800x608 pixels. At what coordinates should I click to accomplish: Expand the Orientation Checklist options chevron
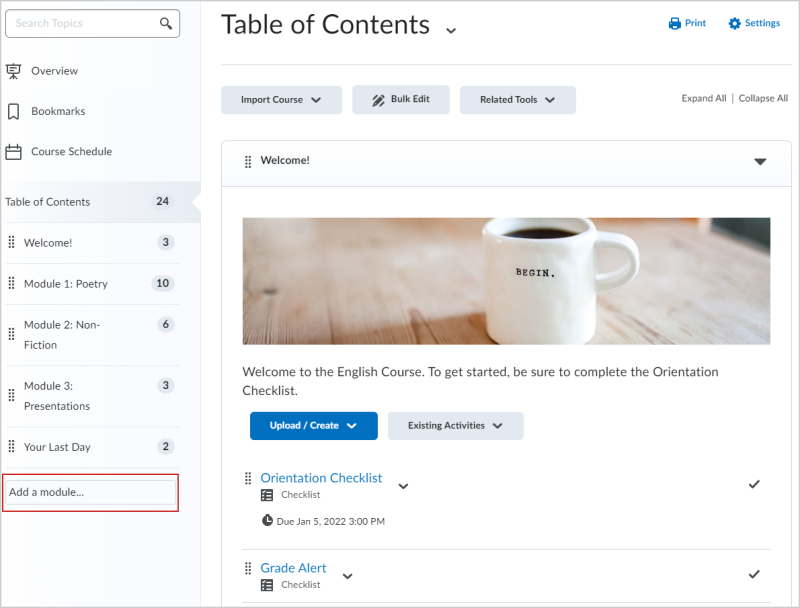[x=403, y=486]
